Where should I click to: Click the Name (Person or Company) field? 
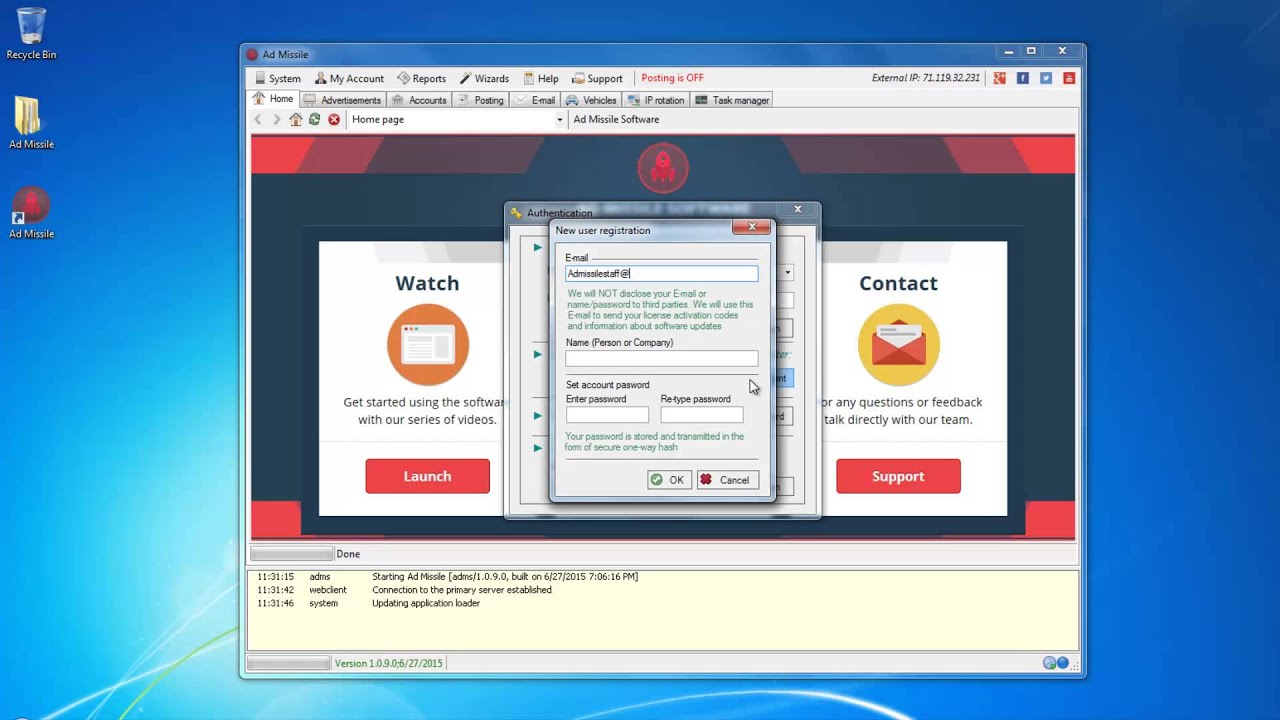662,358
